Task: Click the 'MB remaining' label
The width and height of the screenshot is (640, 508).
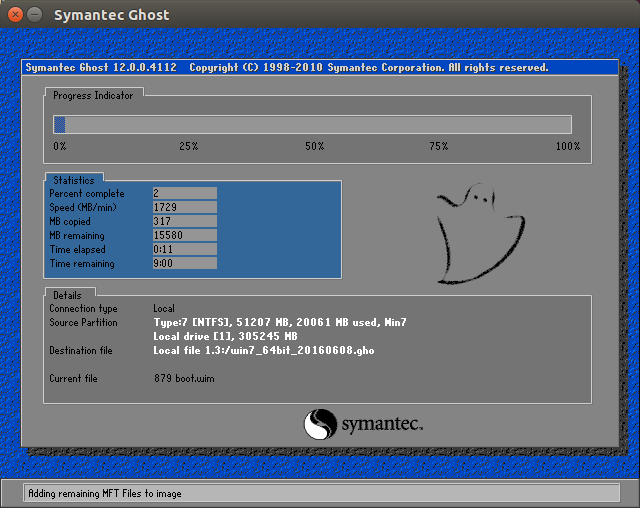Action: 77,235
